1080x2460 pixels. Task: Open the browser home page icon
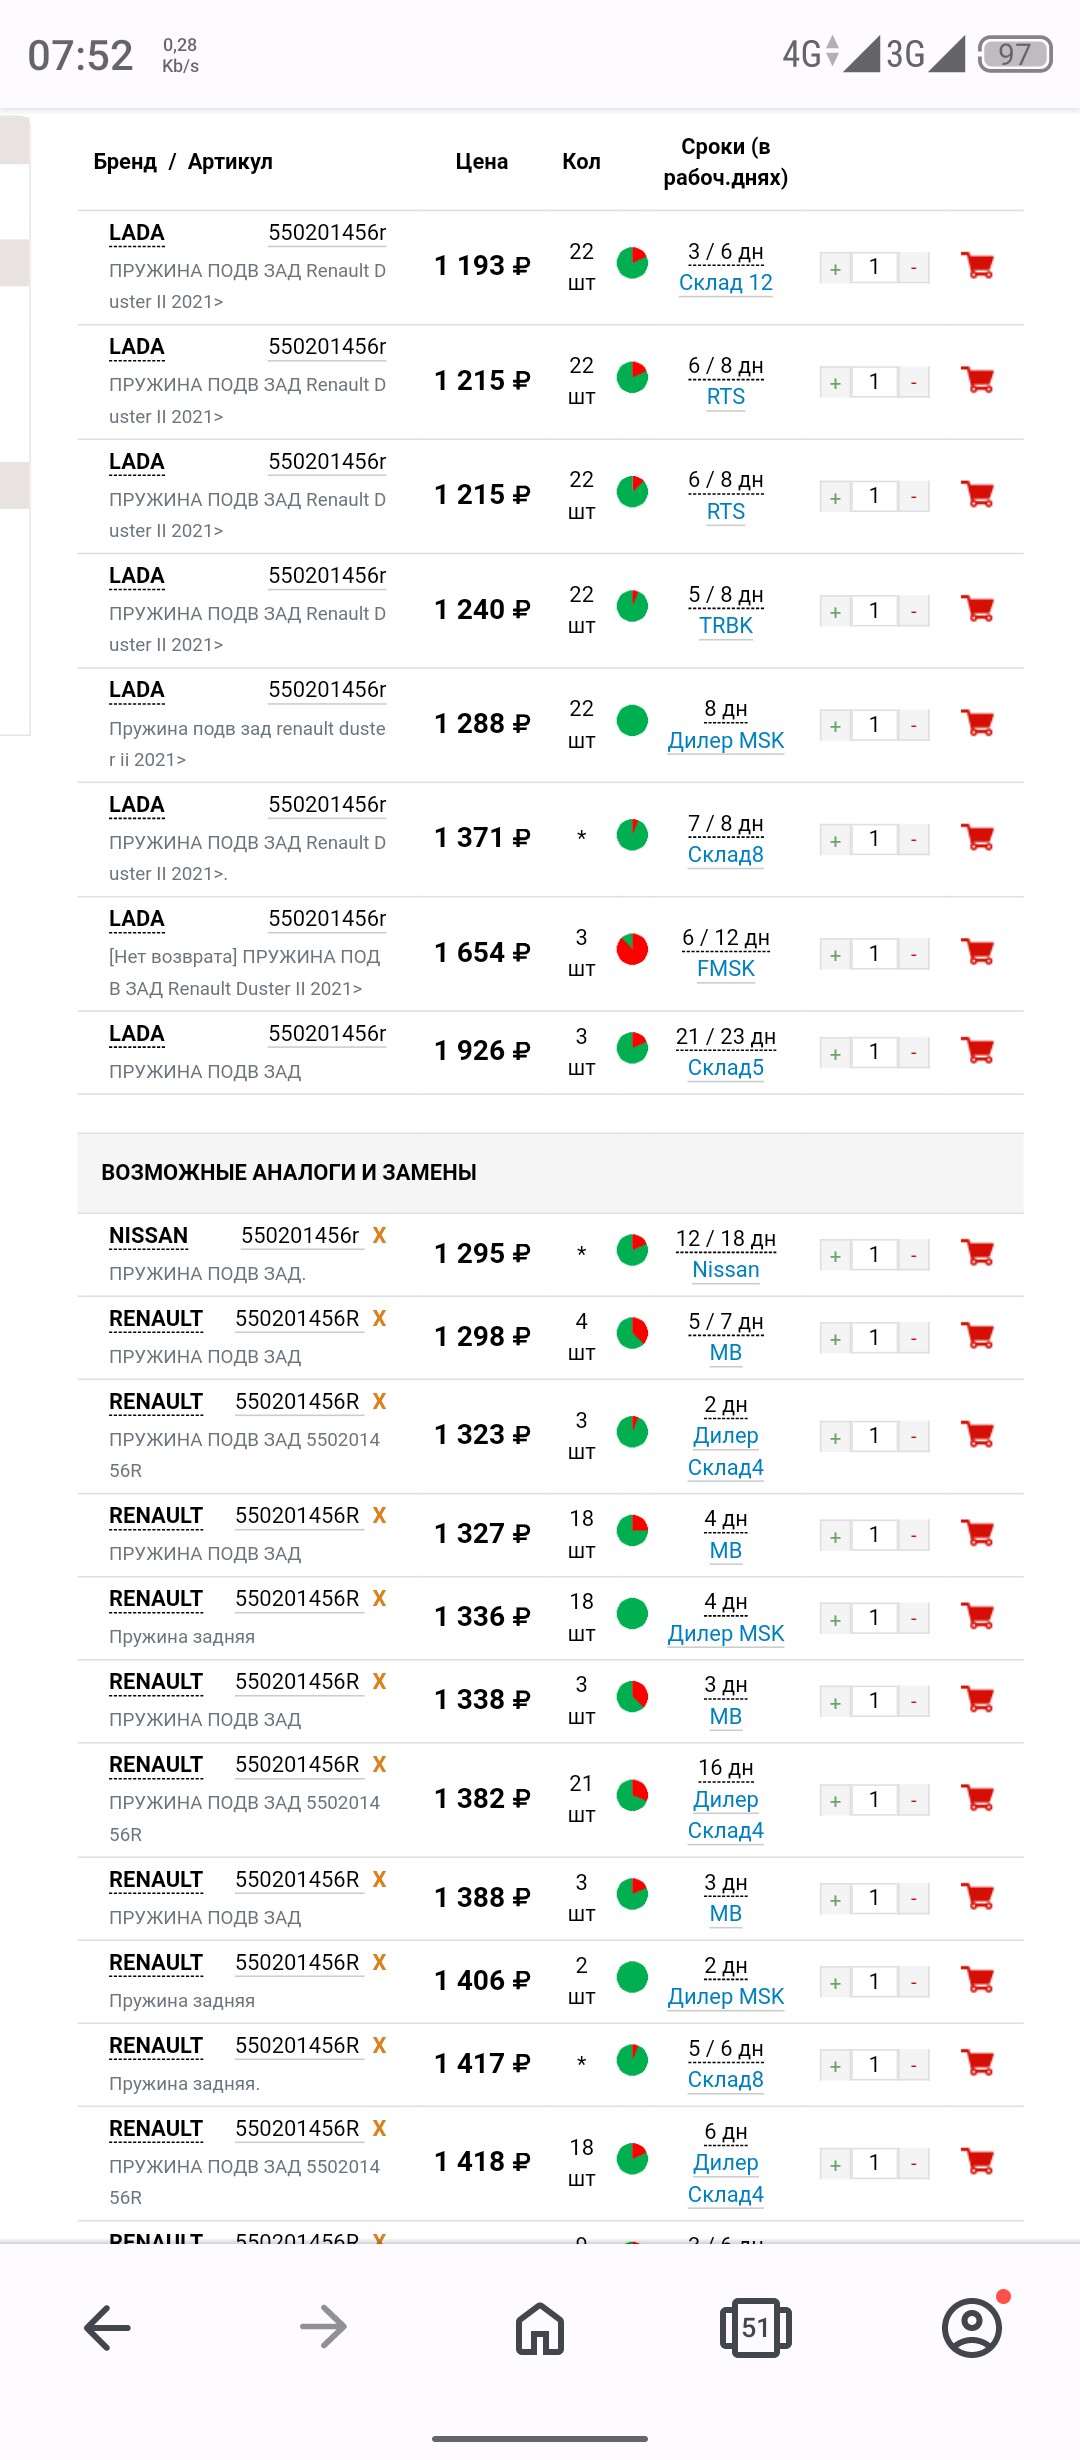pos(540,2327)
